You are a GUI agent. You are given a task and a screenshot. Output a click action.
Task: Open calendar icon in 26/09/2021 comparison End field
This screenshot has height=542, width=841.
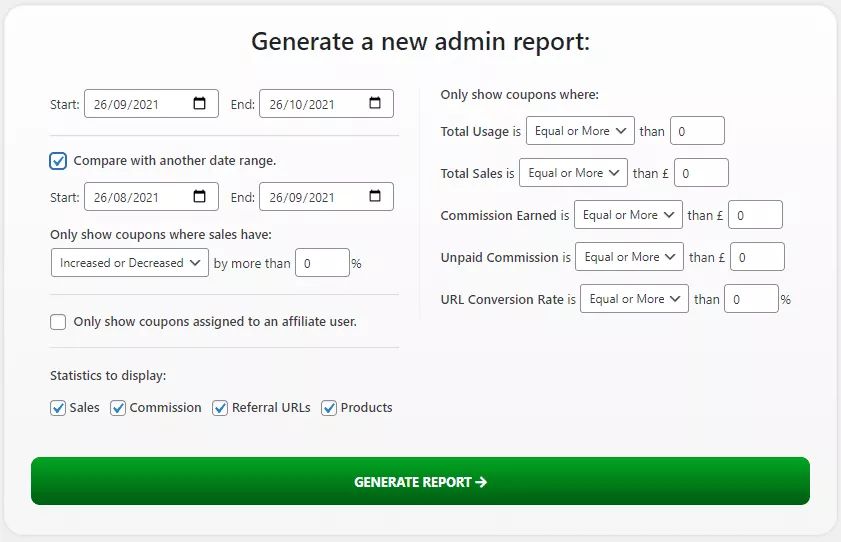coord(375,196)
